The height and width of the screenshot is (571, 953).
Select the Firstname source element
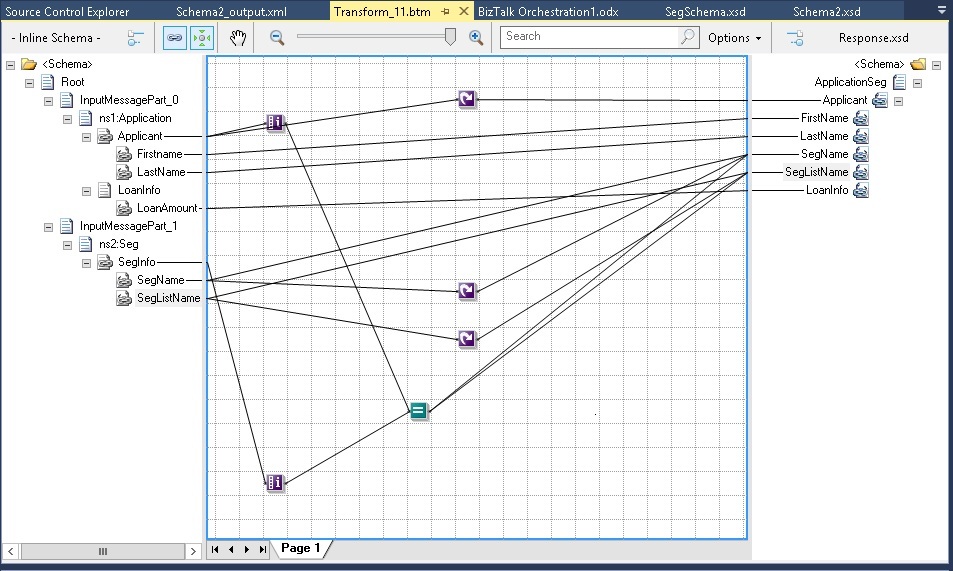159,154
